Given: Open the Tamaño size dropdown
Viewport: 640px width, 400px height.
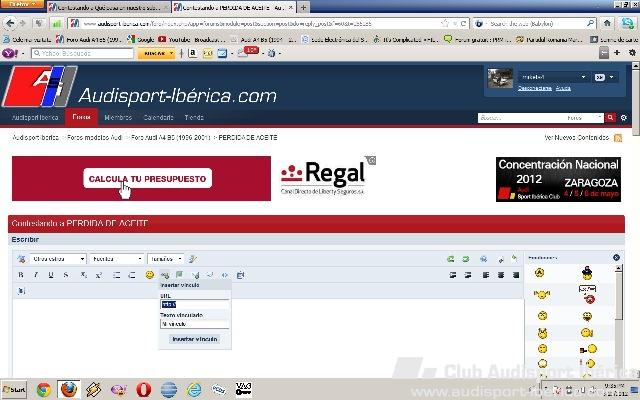Looking at the screenshot, I should (x=165, y=259).
